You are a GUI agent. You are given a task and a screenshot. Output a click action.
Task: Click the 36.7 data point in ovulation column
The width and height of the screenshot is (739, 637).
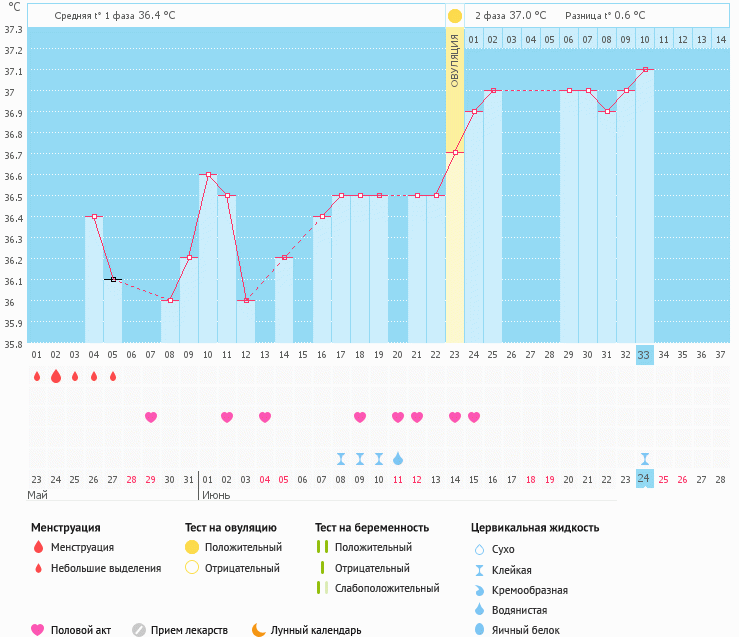point(455,153)
